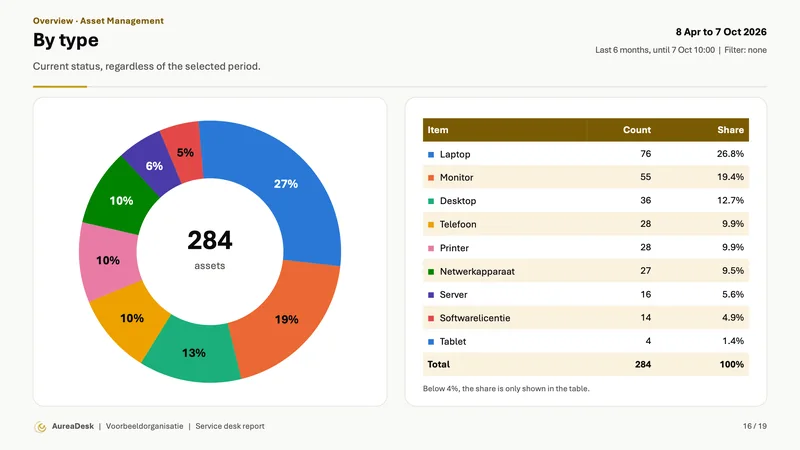Click the Tablet count value 4
The image size is (800, 450).
pos(648,341)
